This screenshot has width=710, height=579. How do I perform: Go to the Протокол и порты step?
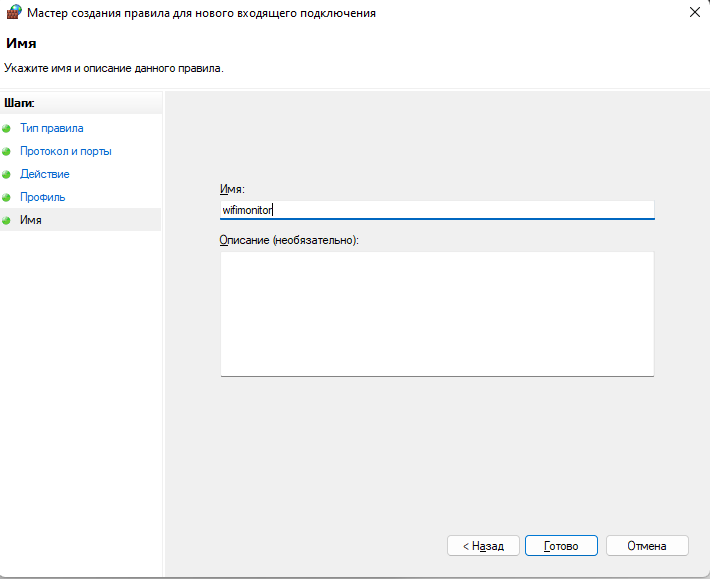[66, 151]
